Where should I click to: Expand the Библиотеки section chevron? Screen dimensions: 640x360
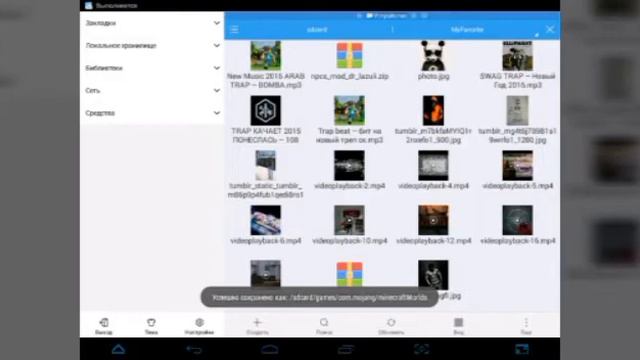[217, 68]
